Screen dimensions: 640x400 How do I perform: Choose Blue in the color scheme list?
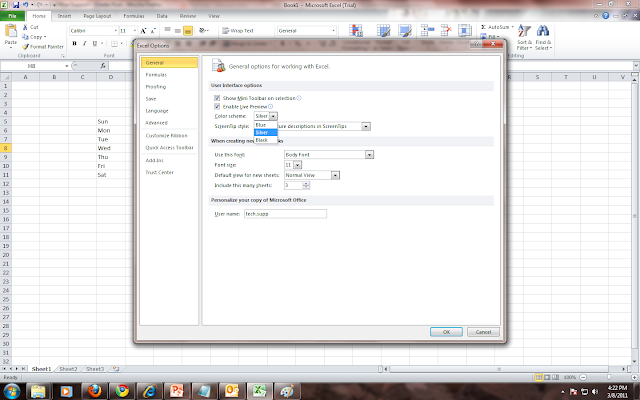[265, 125]
